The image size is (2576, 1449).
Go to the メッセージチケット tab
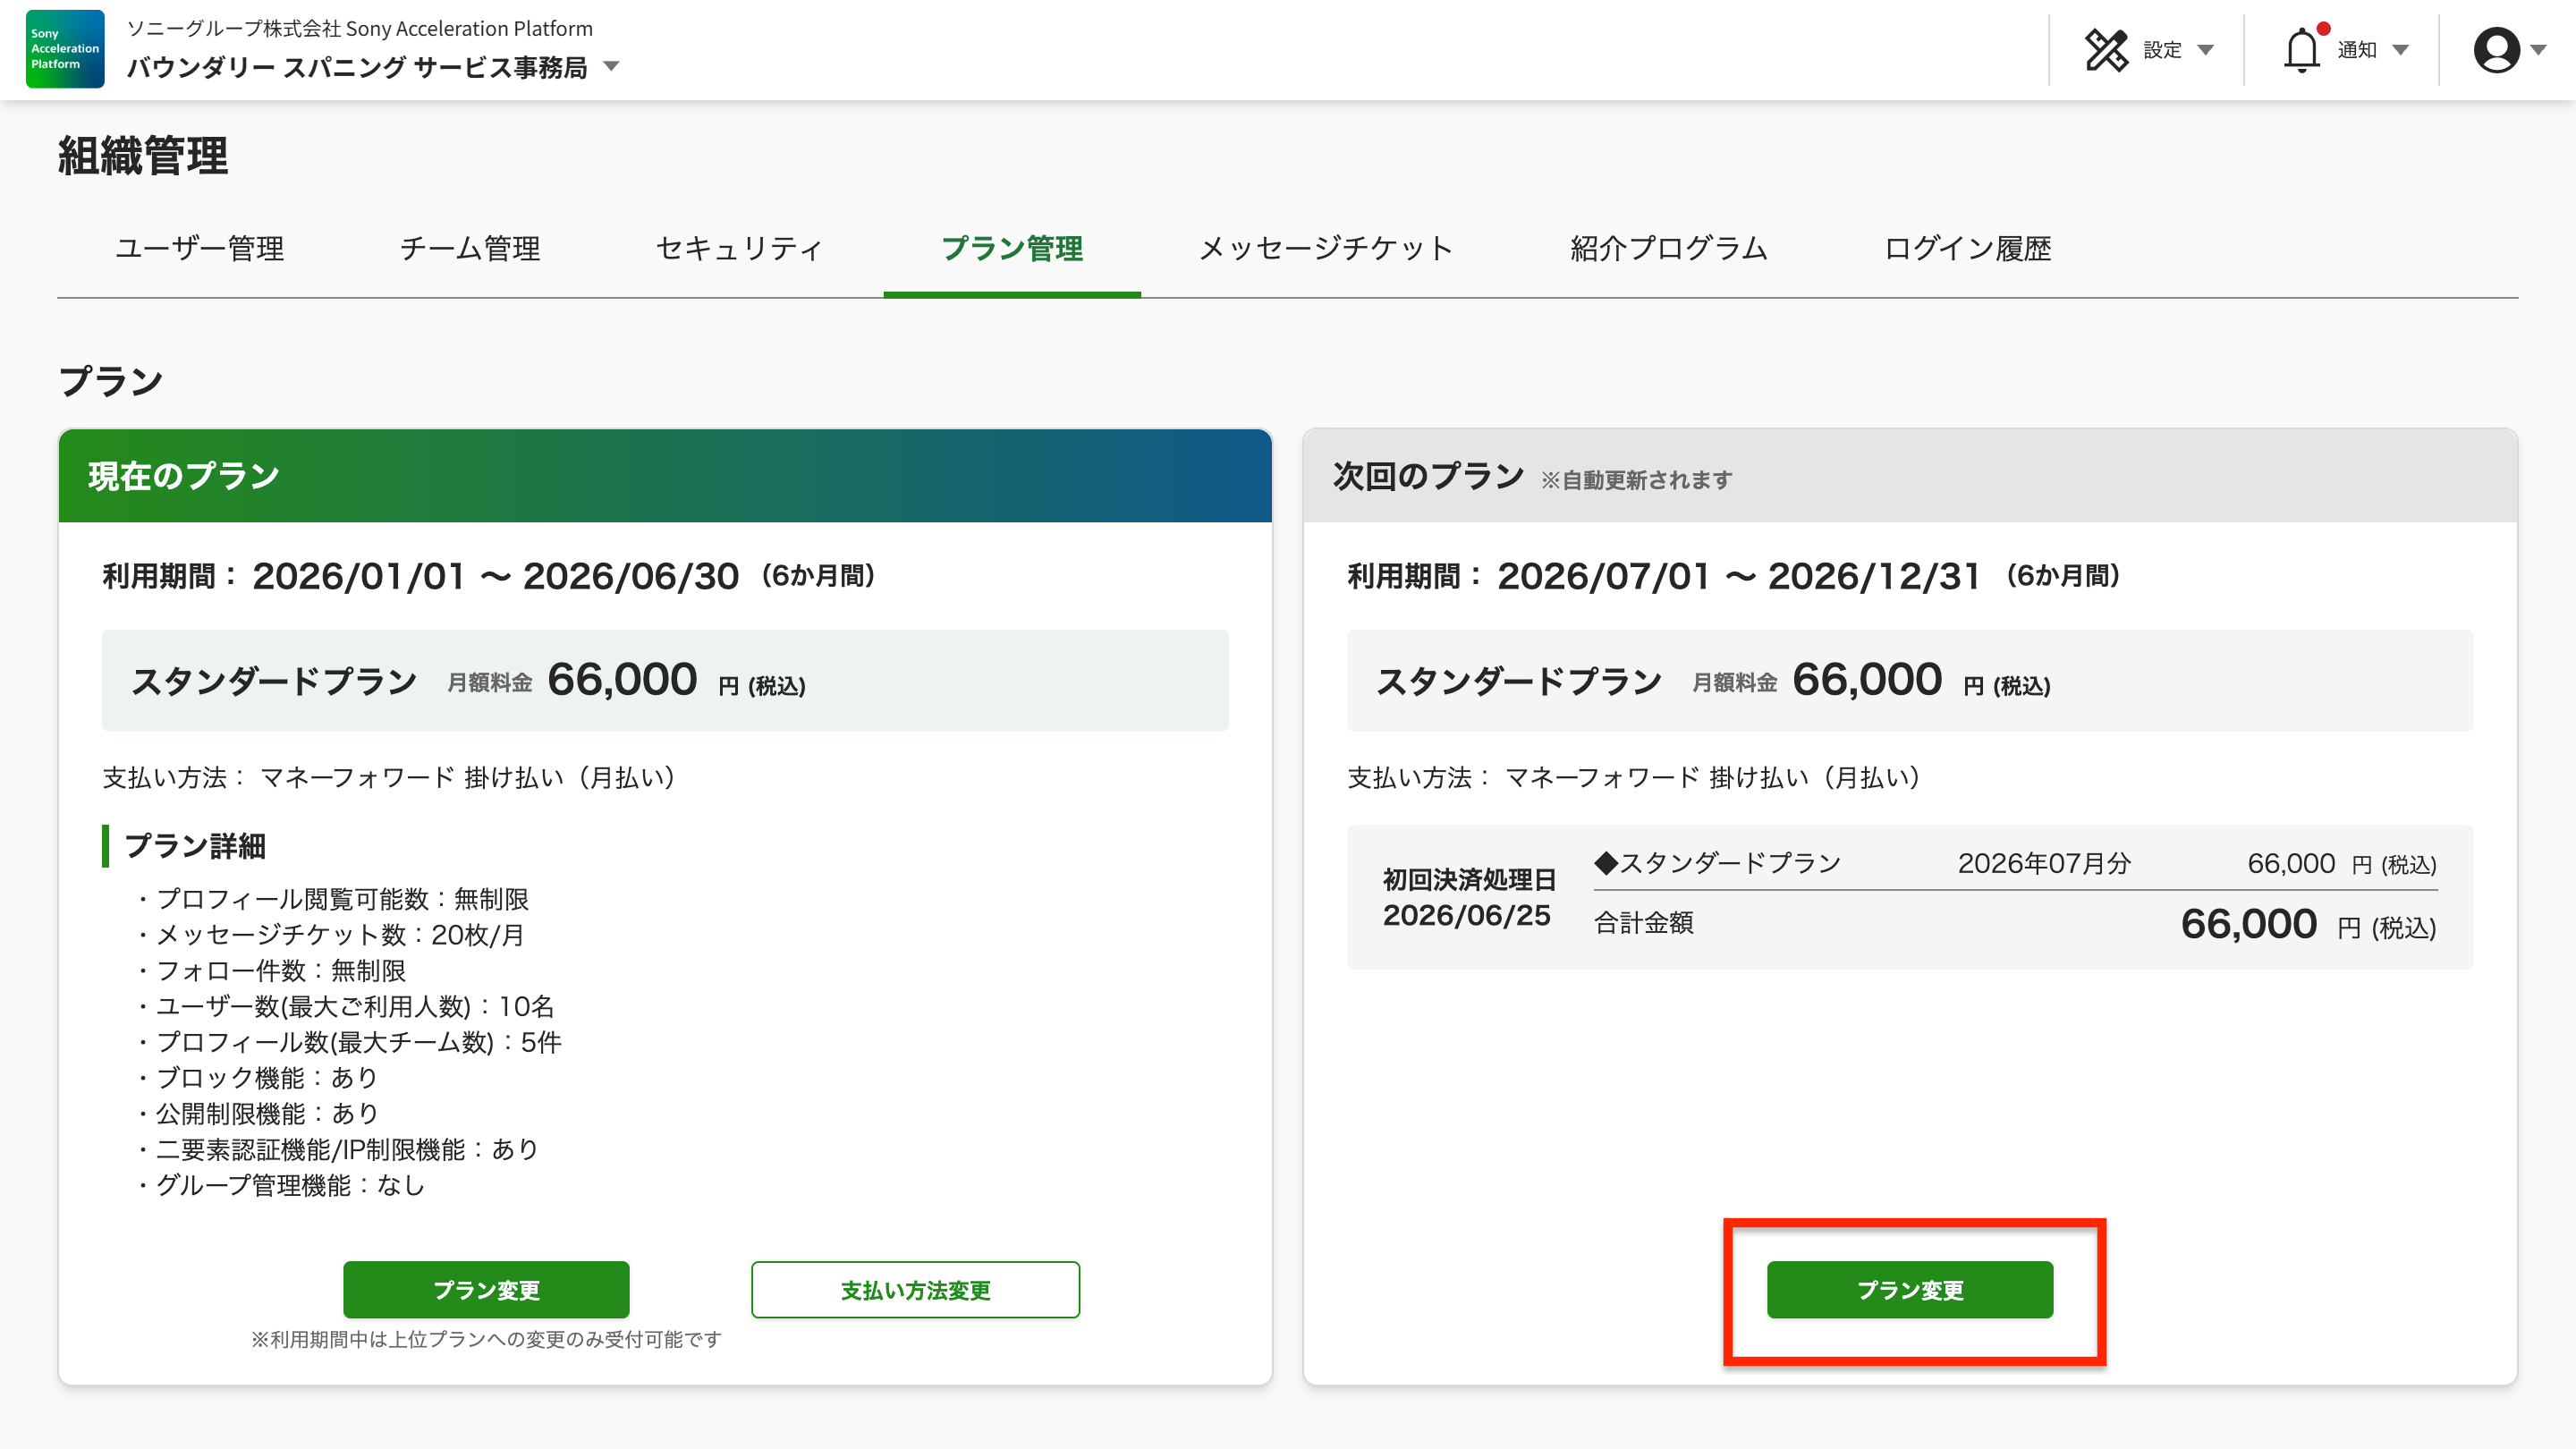[x=1325, y=248]
